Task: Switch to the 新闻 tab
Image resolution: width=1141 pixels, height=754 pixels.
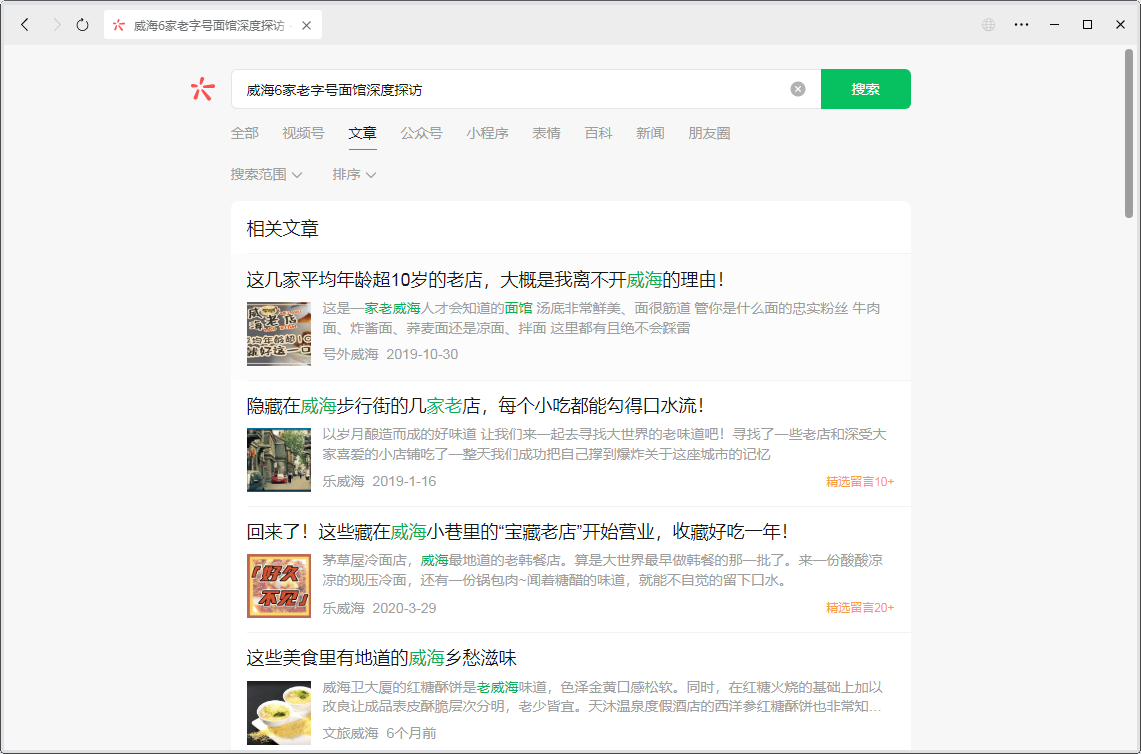Action: pos(650,133)
